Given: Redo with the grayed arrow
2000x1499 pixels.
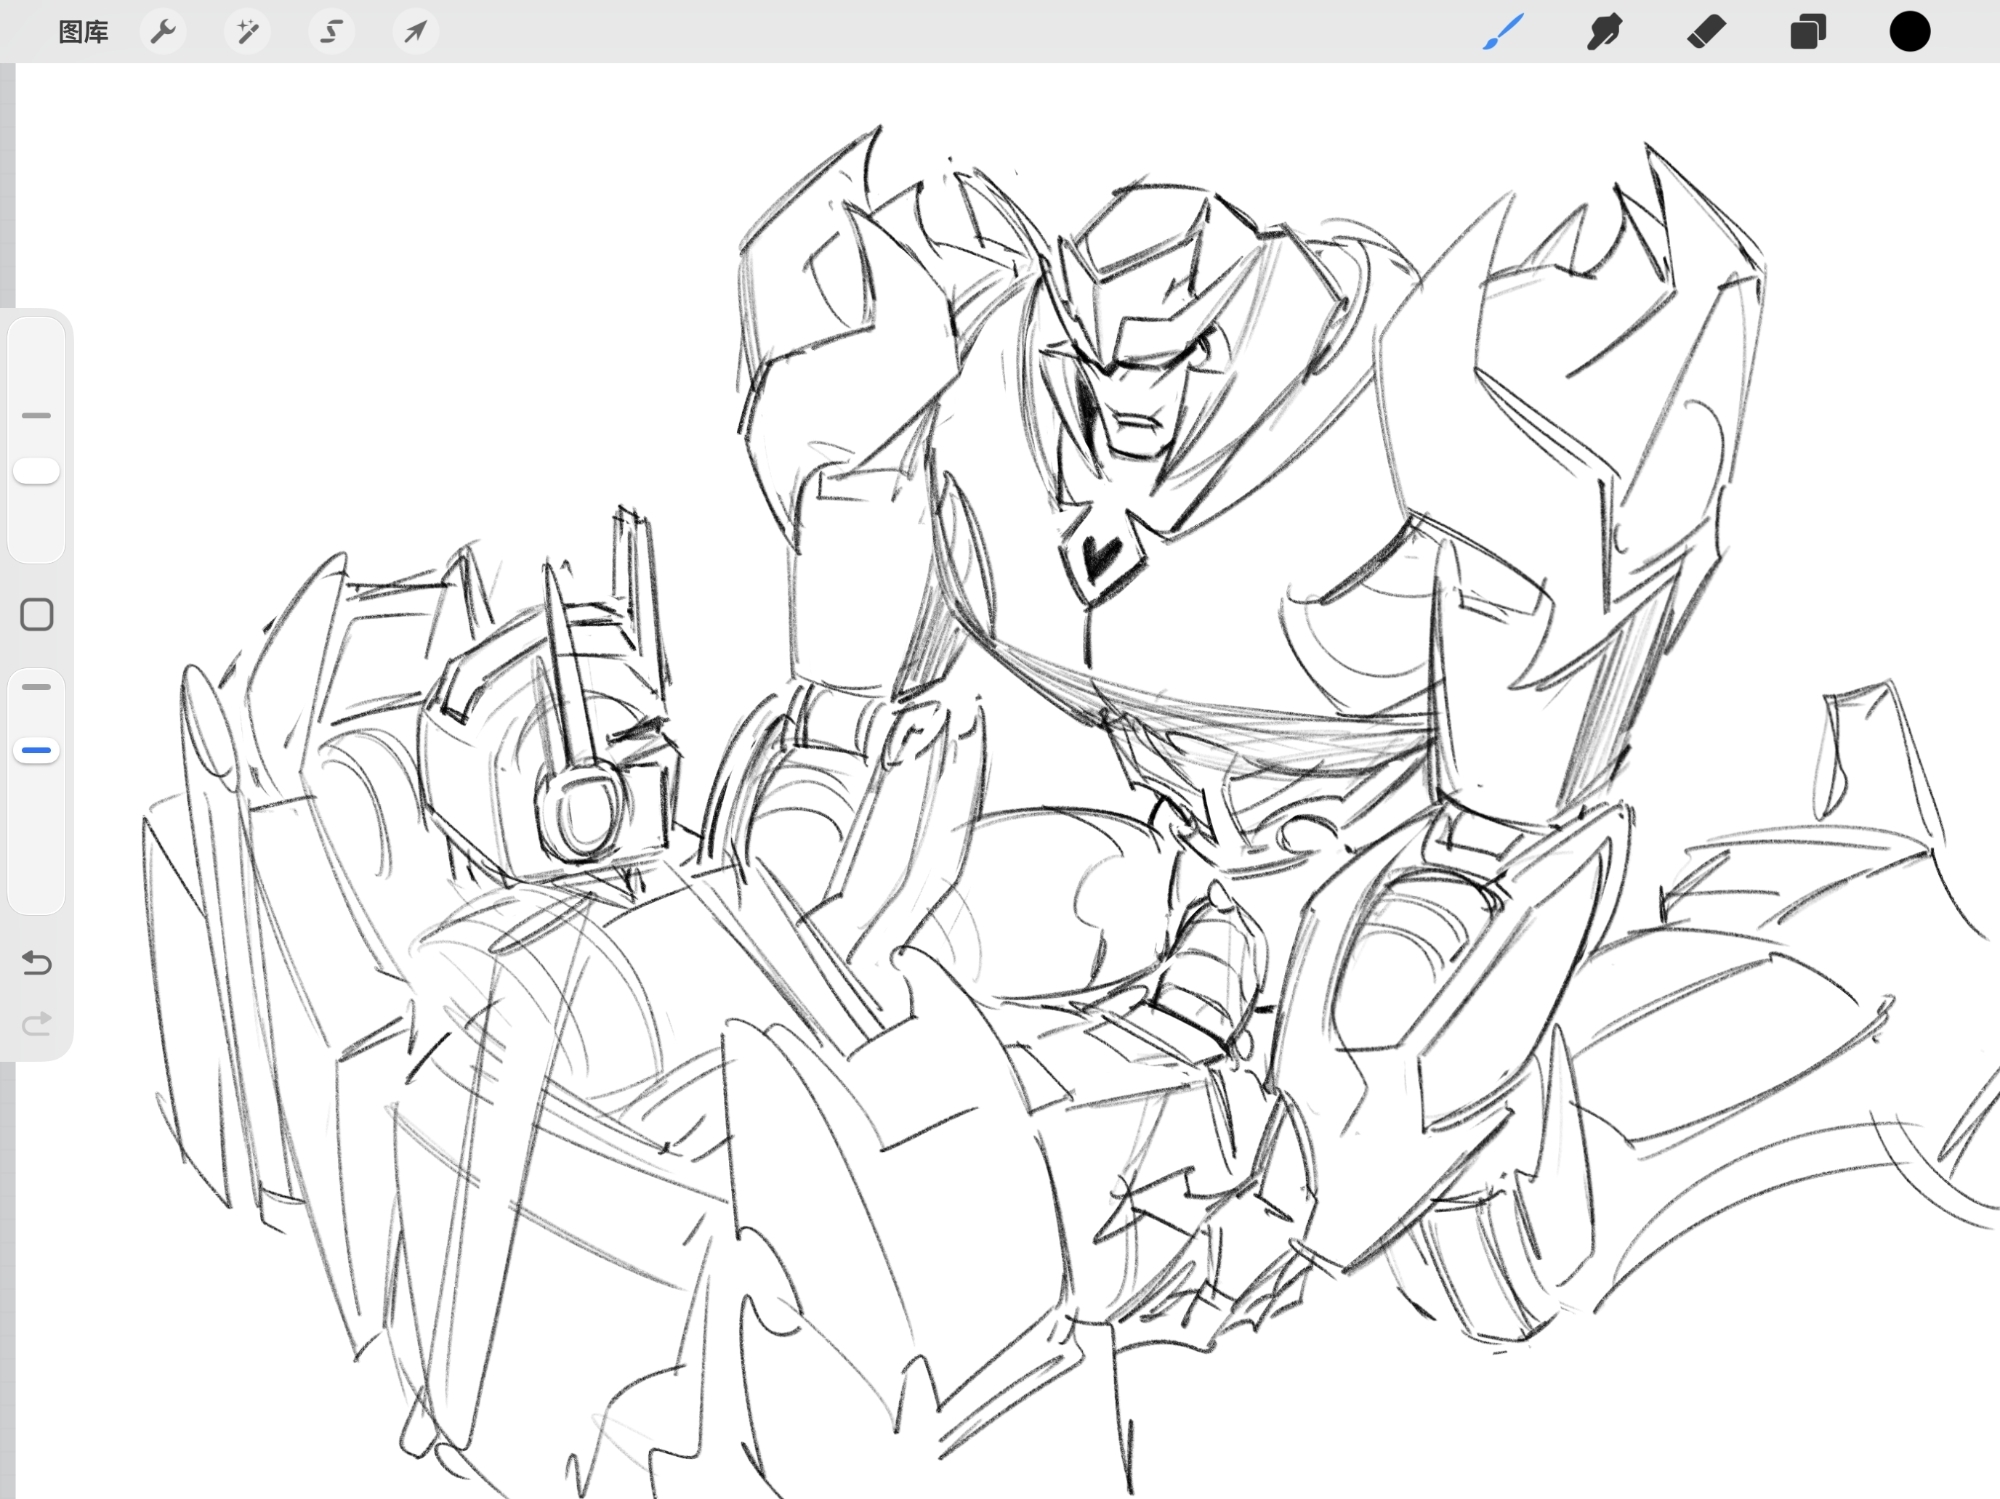Looking at the screenshot, I should point(37,1024).
